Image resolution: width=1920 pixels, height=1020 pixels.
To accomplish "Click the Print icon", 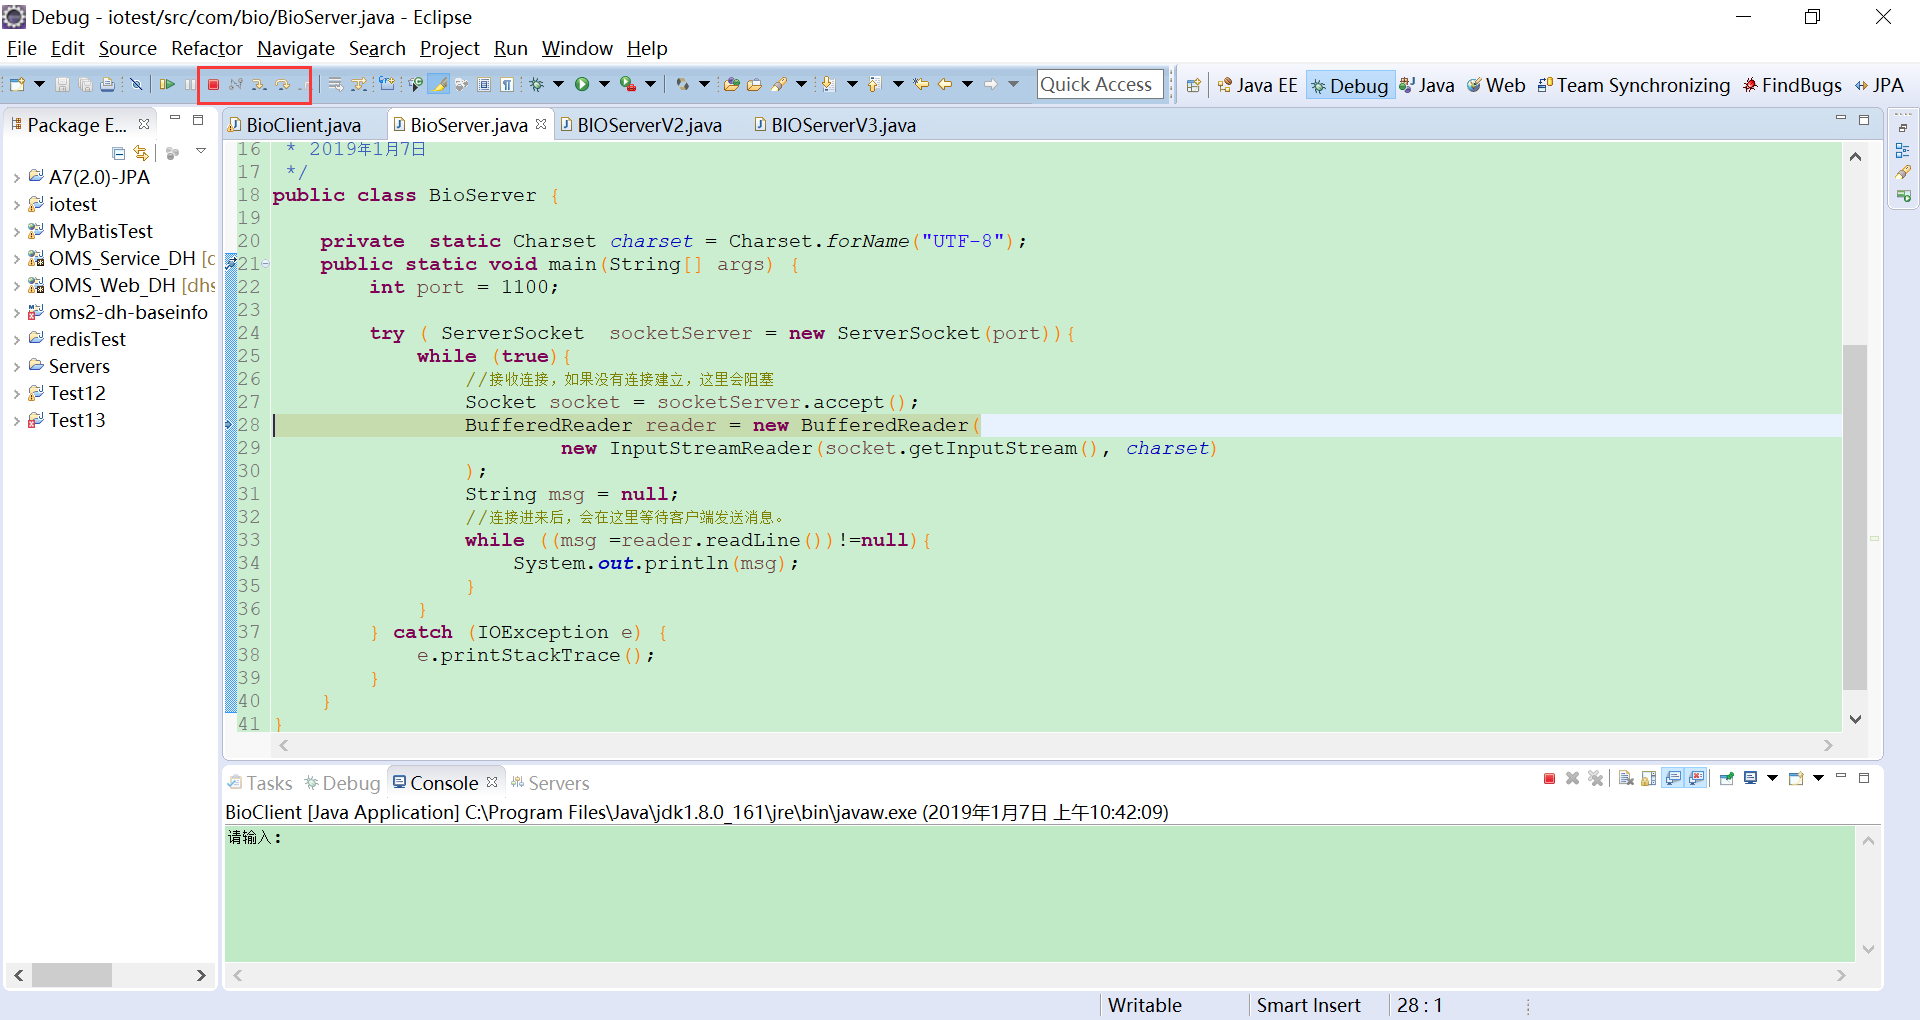I will pyautogui.click(x=107, y=85).
